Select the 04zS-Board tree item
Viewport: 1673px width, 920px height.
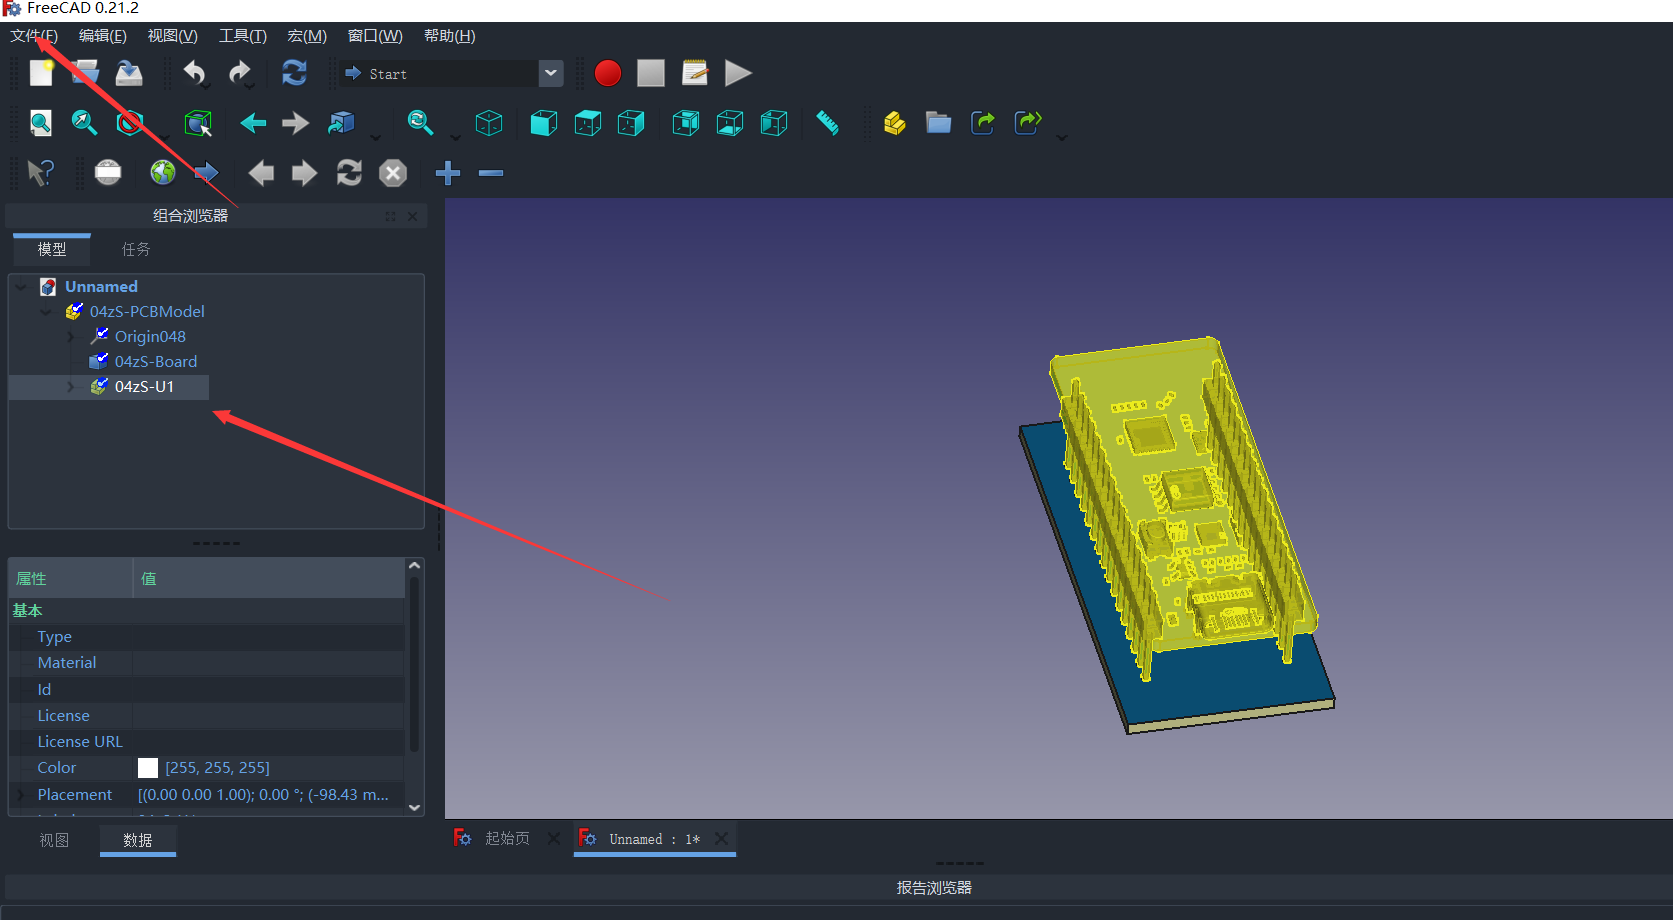pyautogui.click(x=155, y=362)
